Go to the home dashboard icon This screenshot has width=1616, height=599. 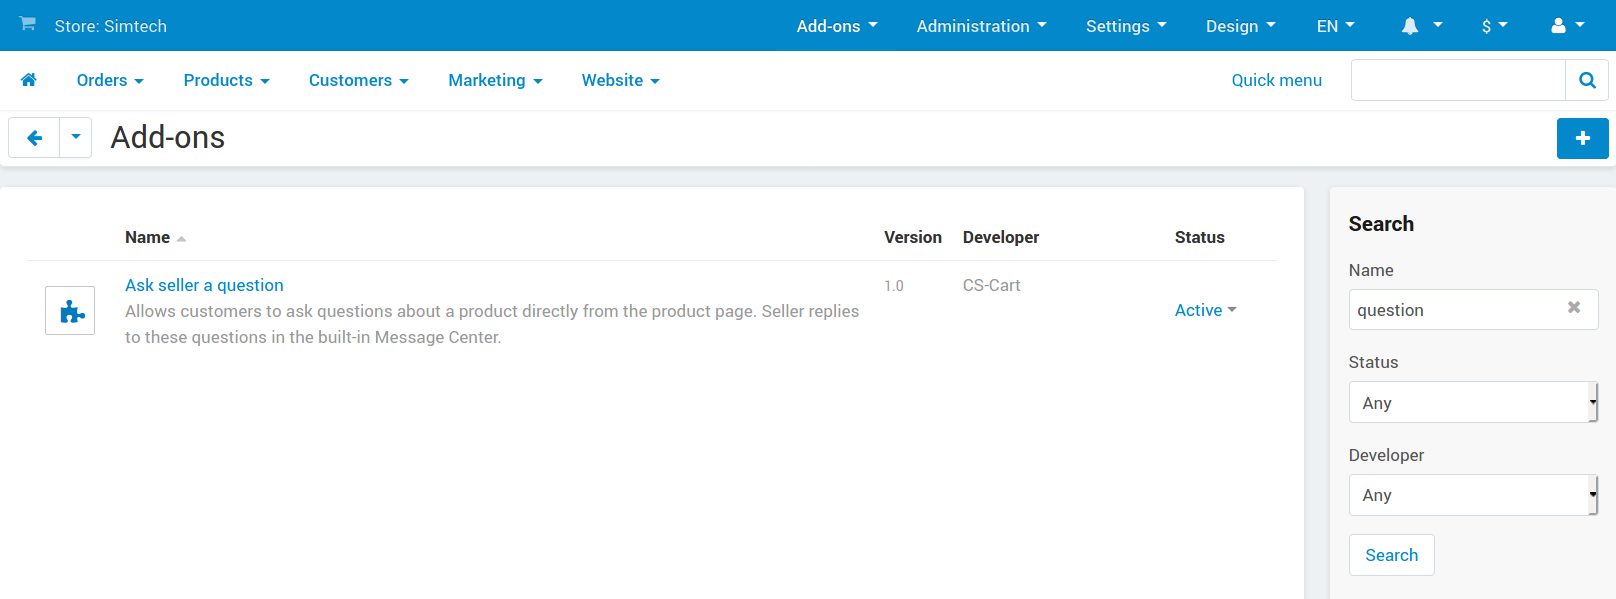pyautogui.click(x=29, y=80)
